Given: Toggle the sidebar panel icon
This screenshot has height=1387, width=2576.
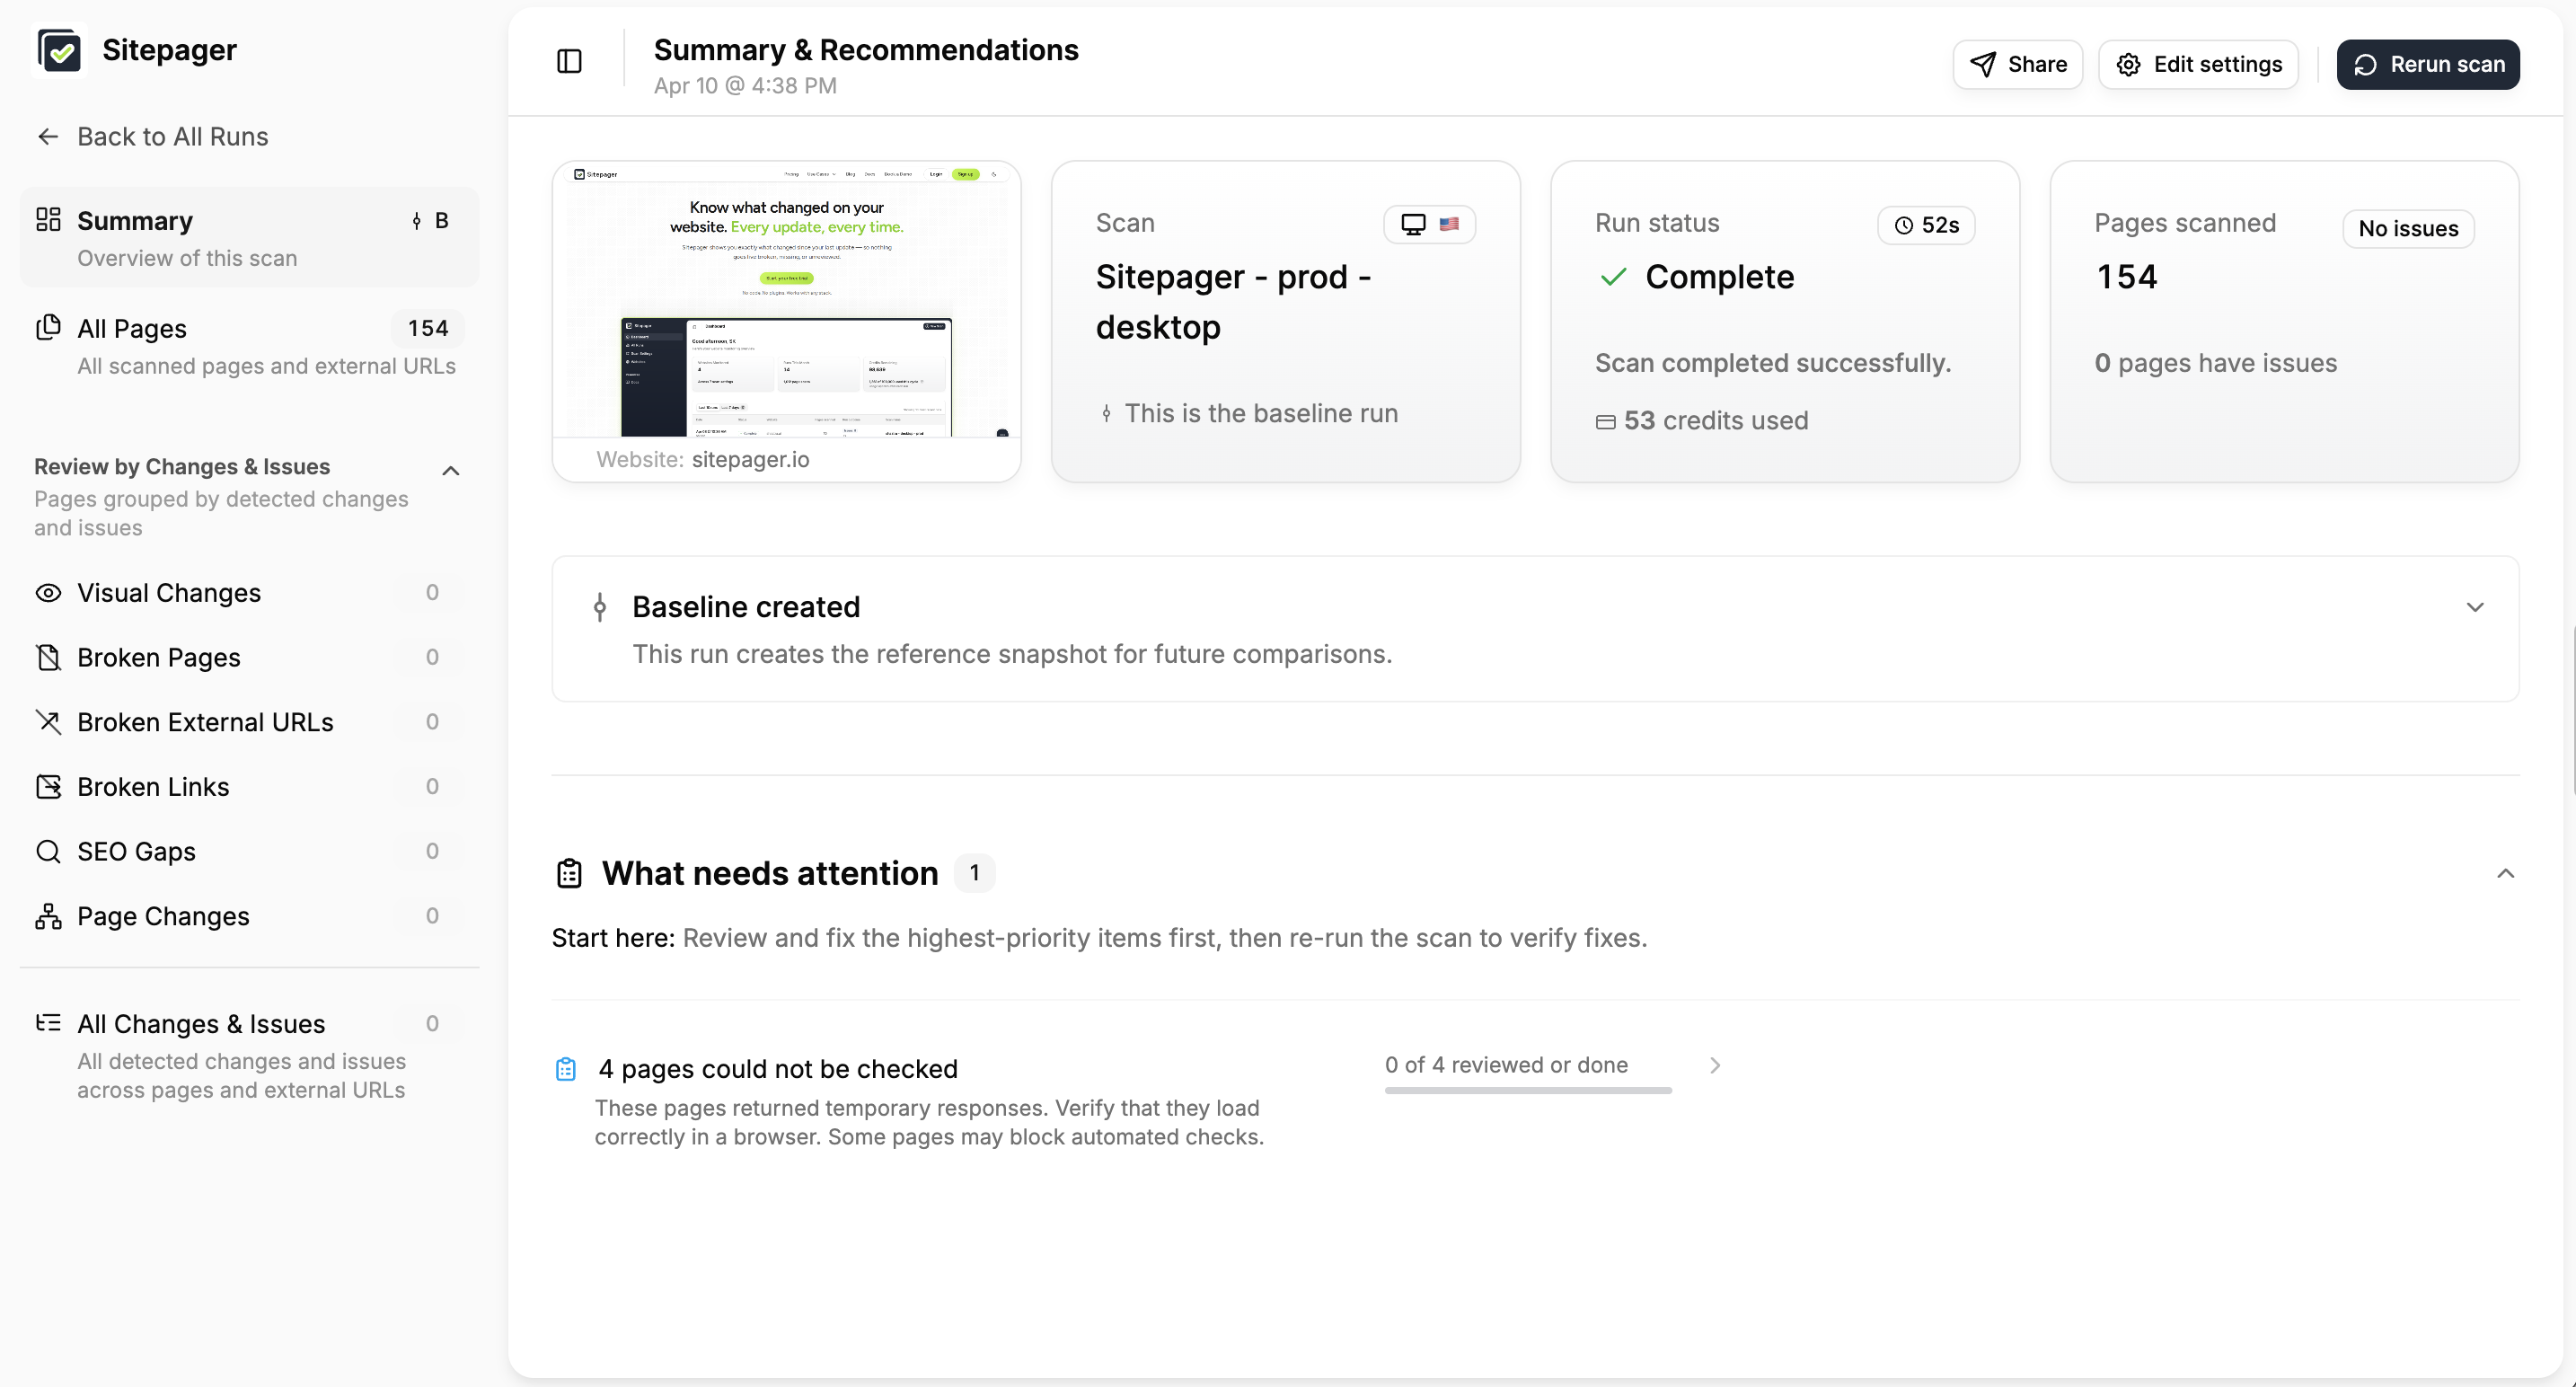Looking at the screenshot, I should pyautogui.click(x=569, y=62).
